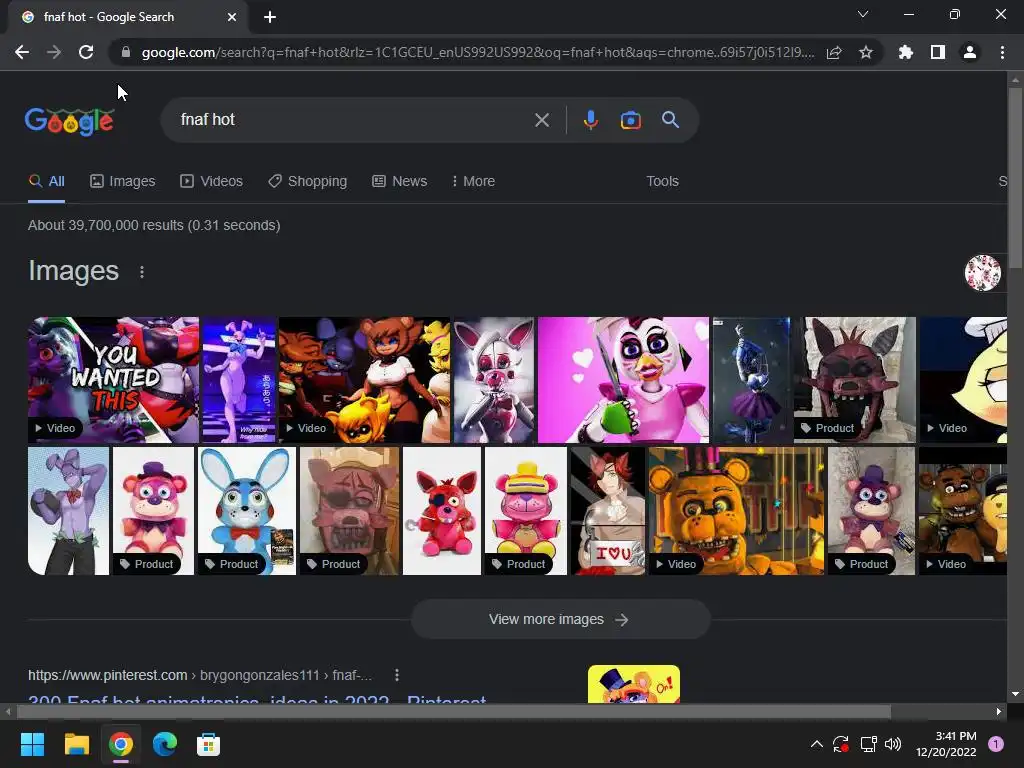This screenshot has width=1024, height=768.
Task: Open the pink Chica with knife image
Action: tap(623, 380)
